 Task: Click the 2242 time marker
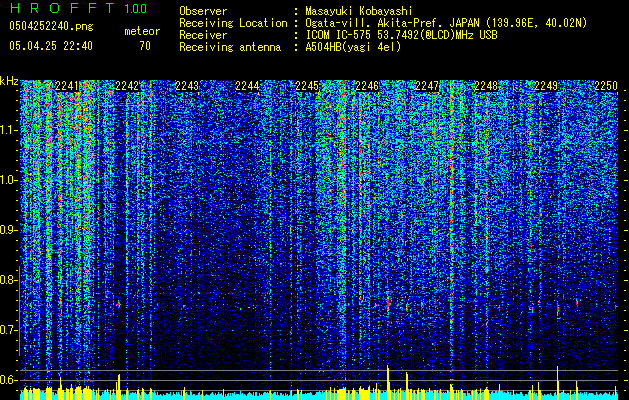tap(127, 86)
